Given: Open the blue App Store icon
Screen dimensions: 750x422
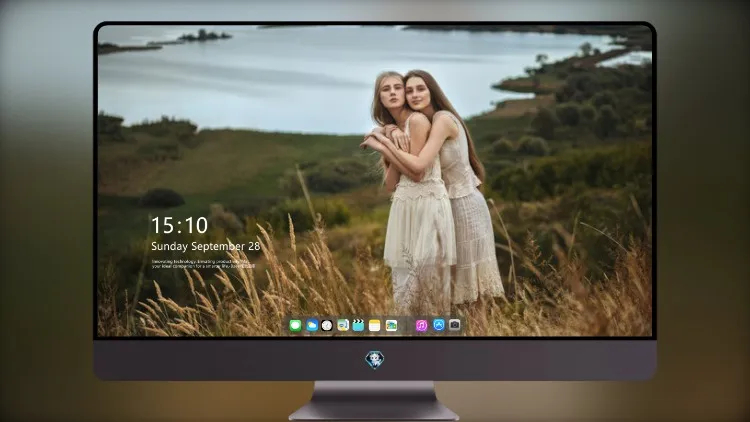Looking at the screenshot, I should (439, 325).
